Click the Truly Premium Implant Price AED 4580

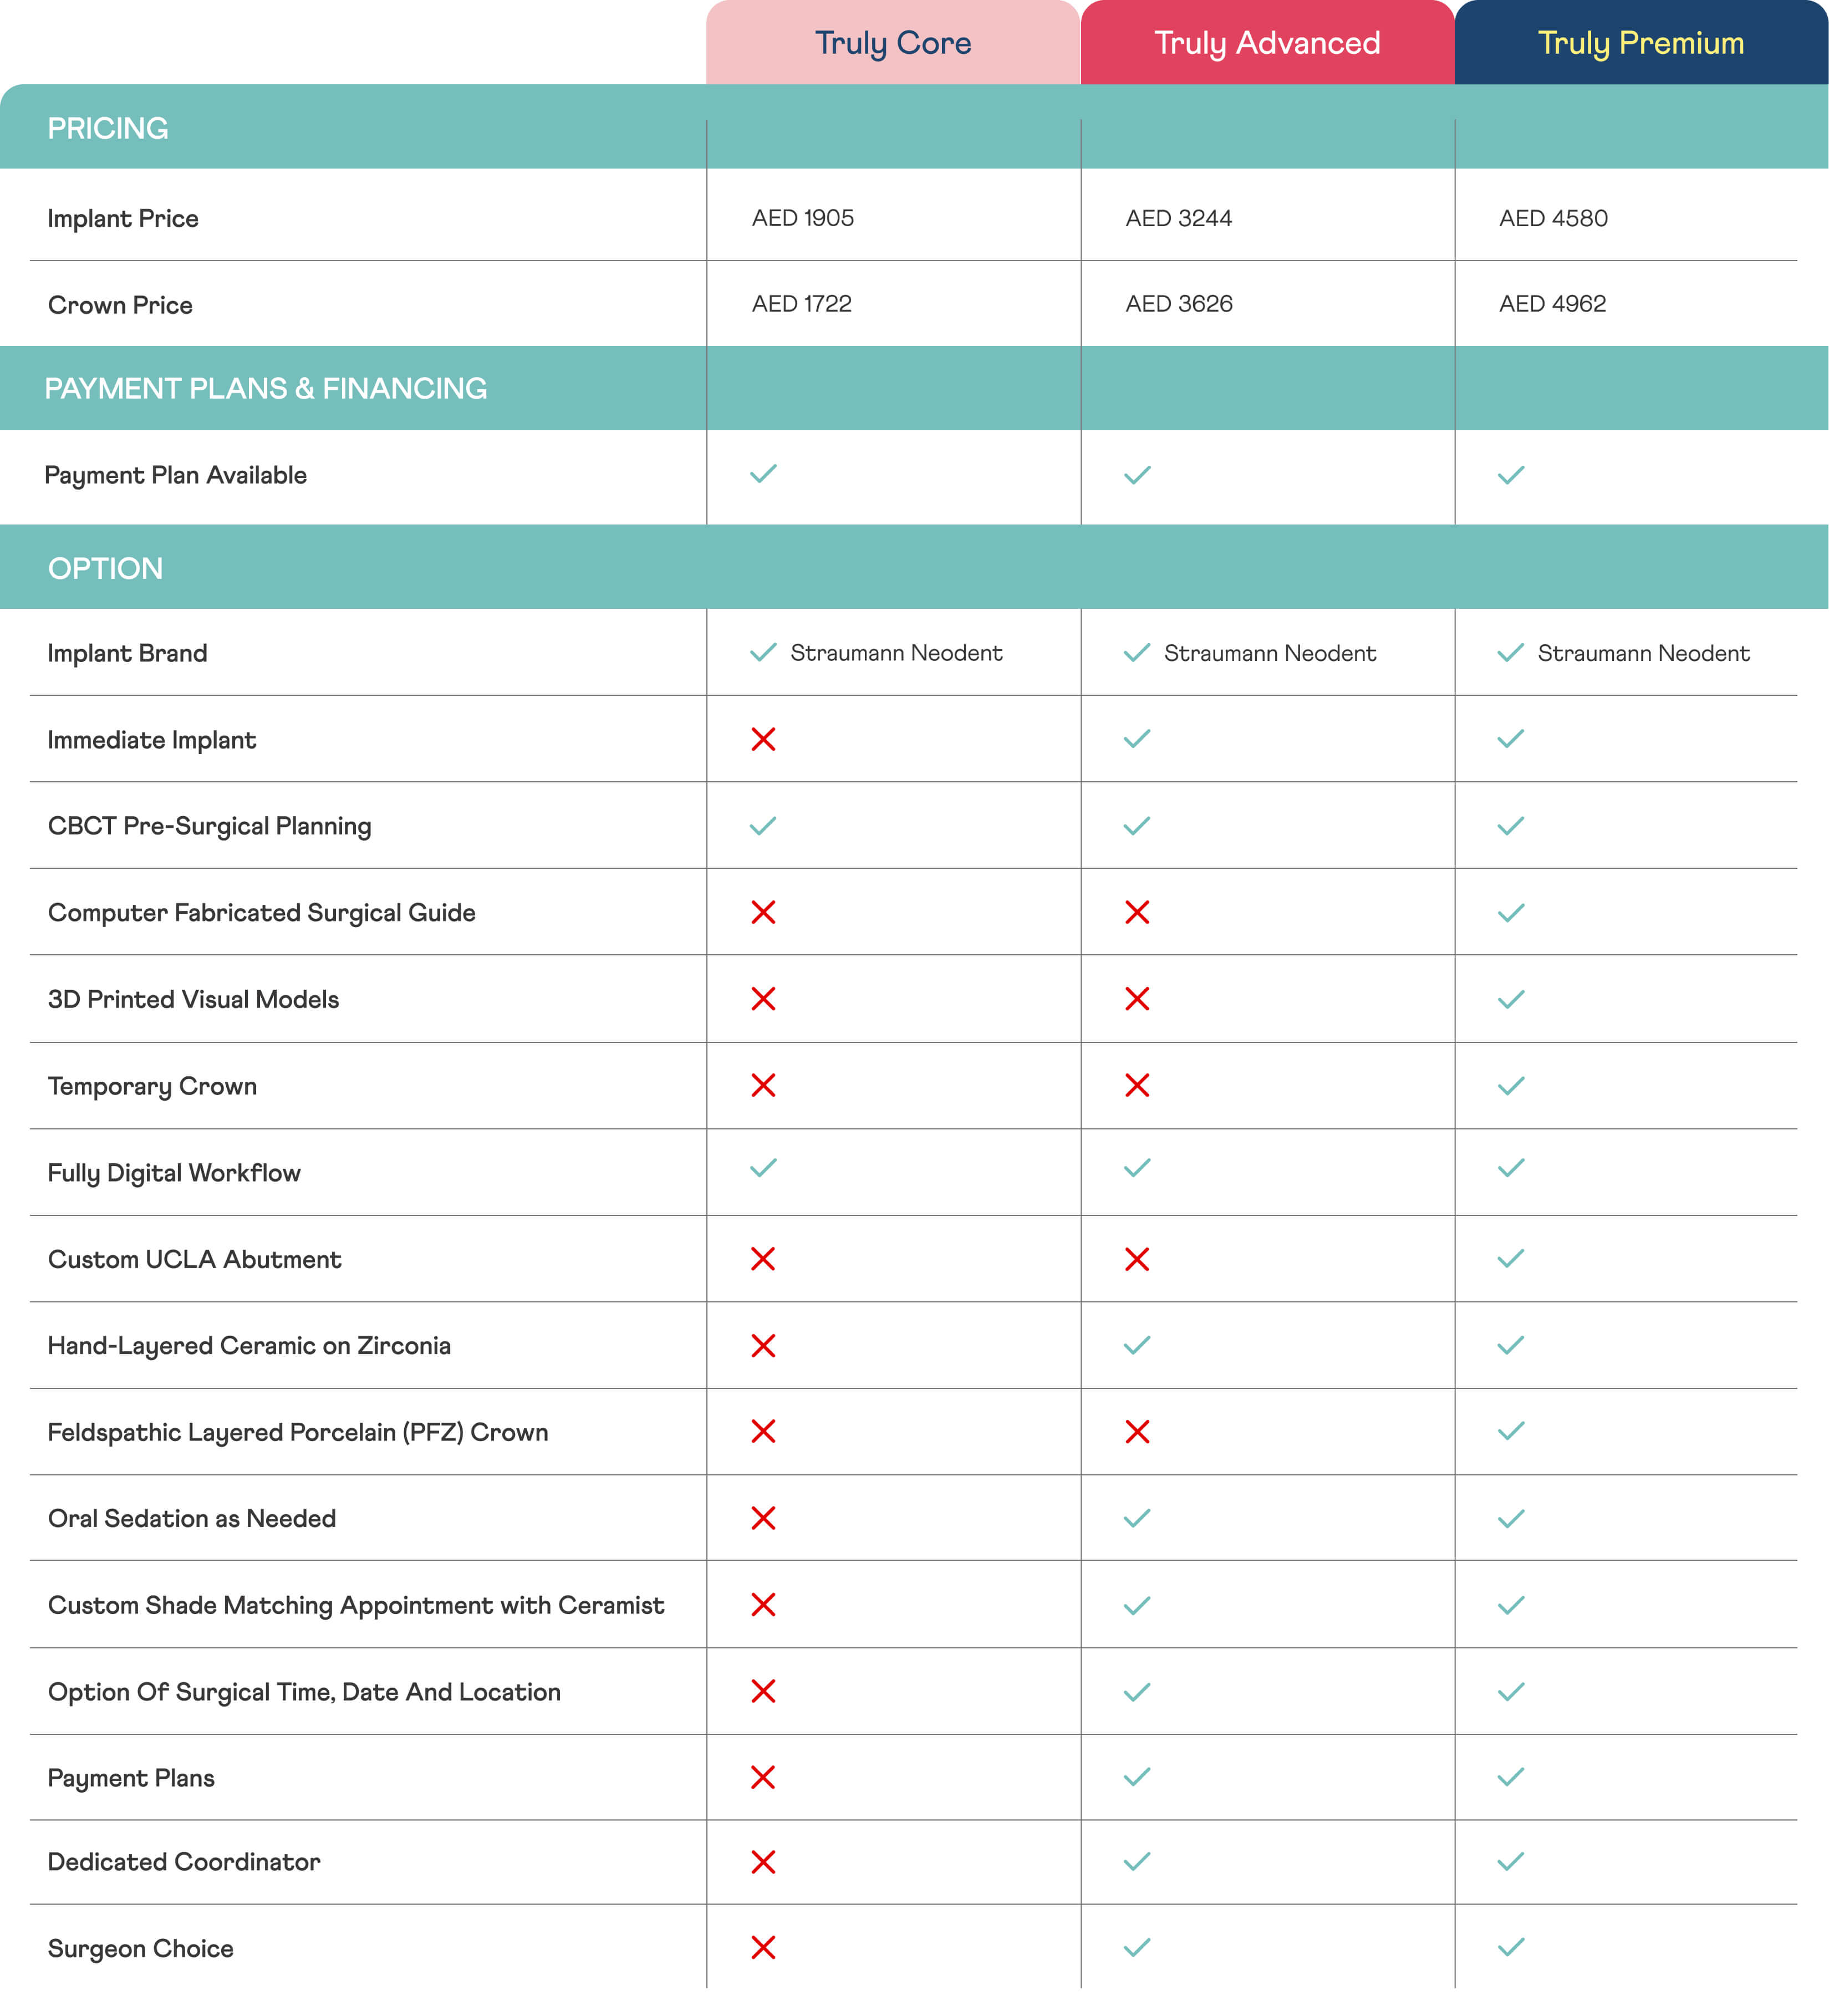click(1553, 218)
